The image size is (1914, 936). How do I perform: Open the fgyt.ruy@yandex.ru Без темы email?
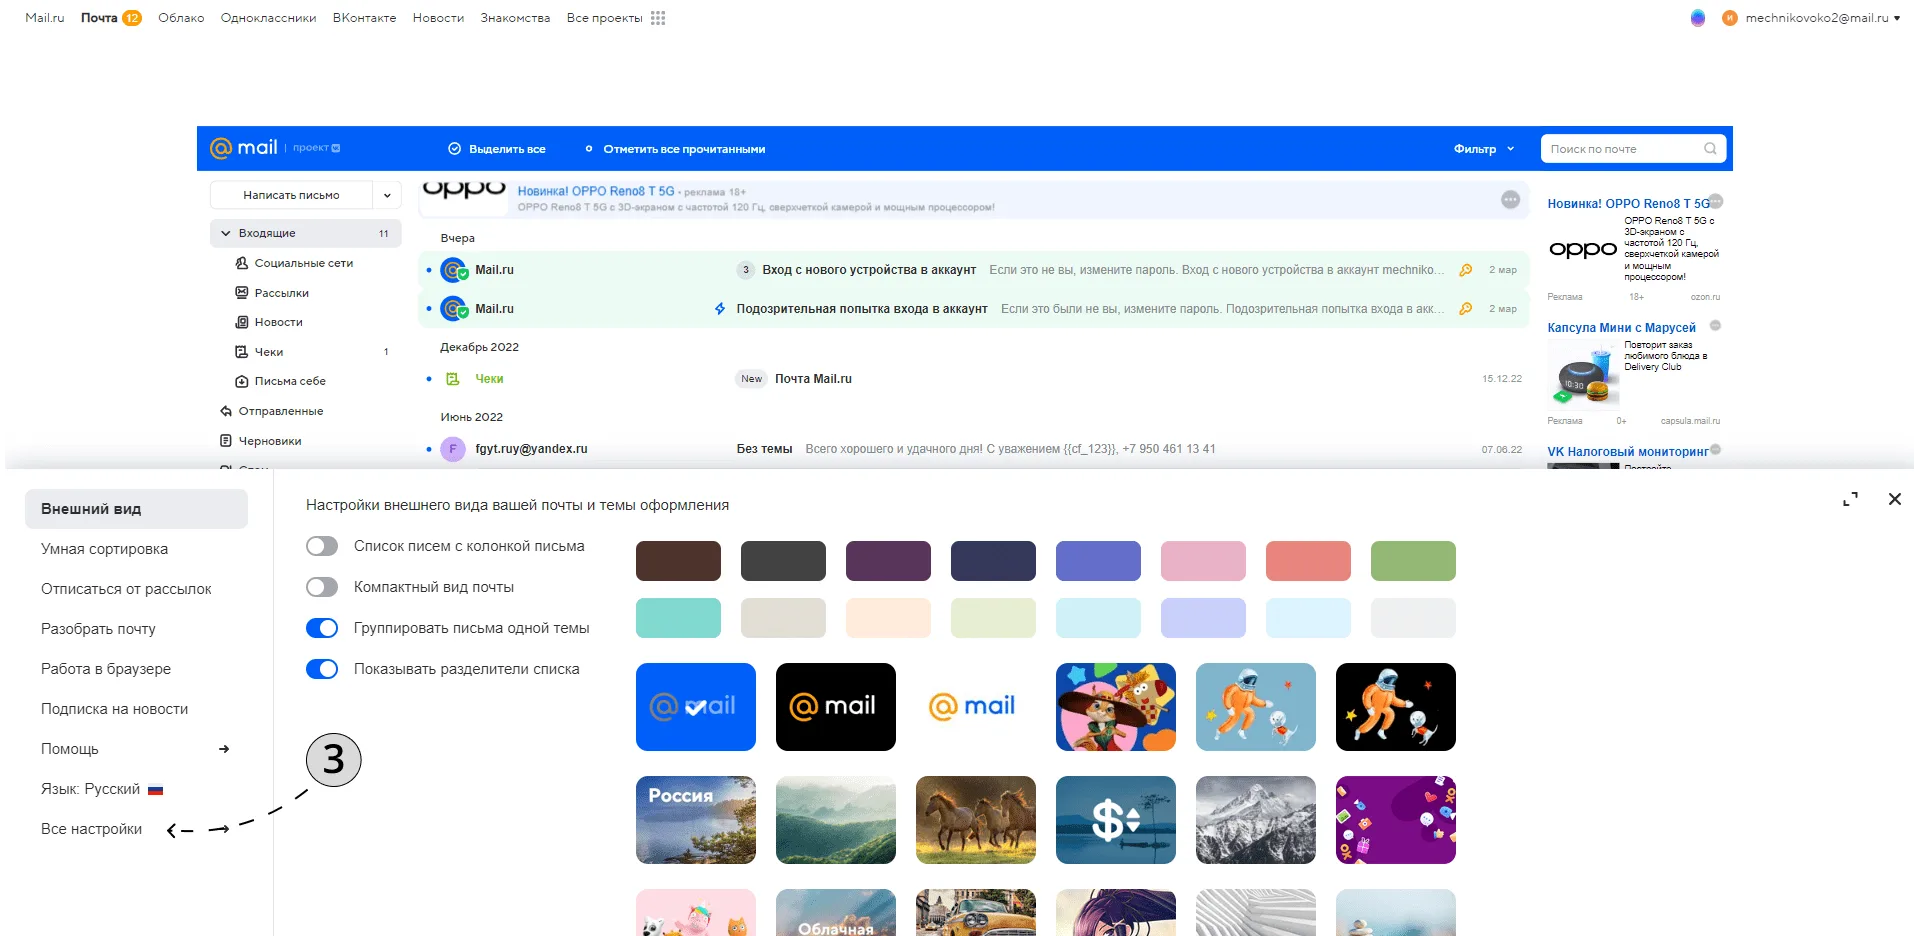point(975,449)
